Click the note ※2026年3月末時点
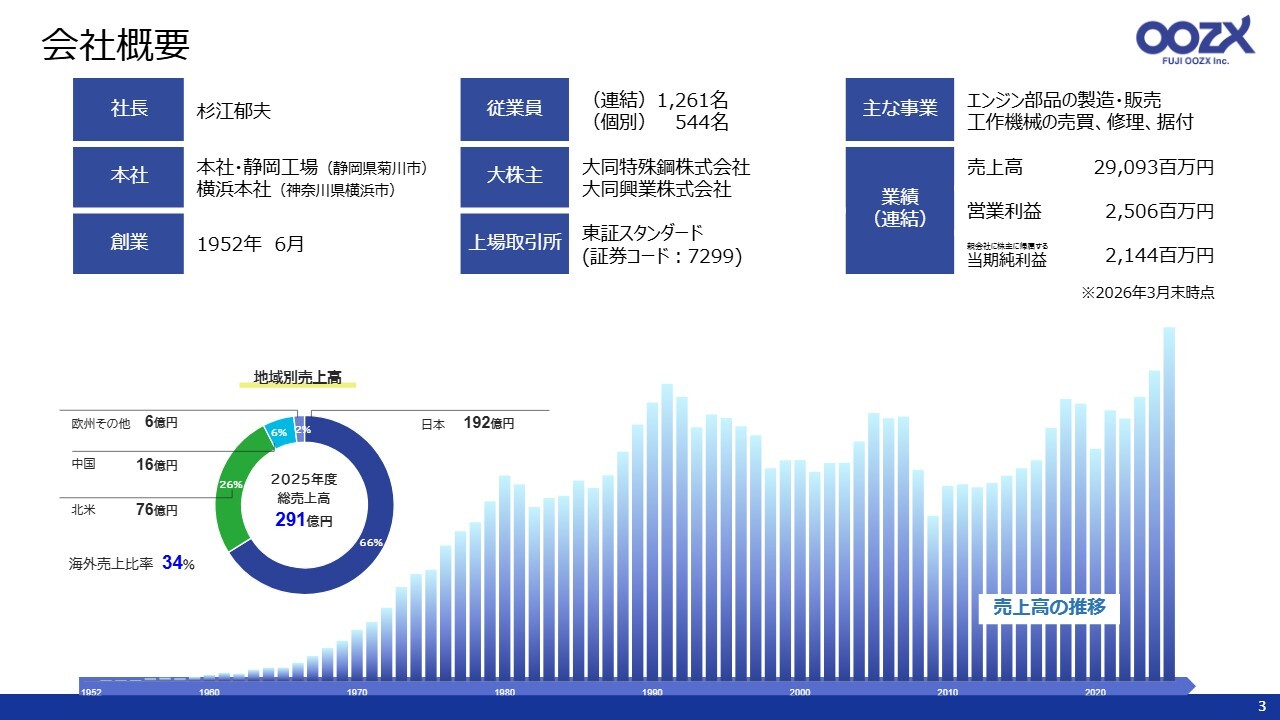The image size is (1280, 720). pyautogui.click(x=1148, y=293)
